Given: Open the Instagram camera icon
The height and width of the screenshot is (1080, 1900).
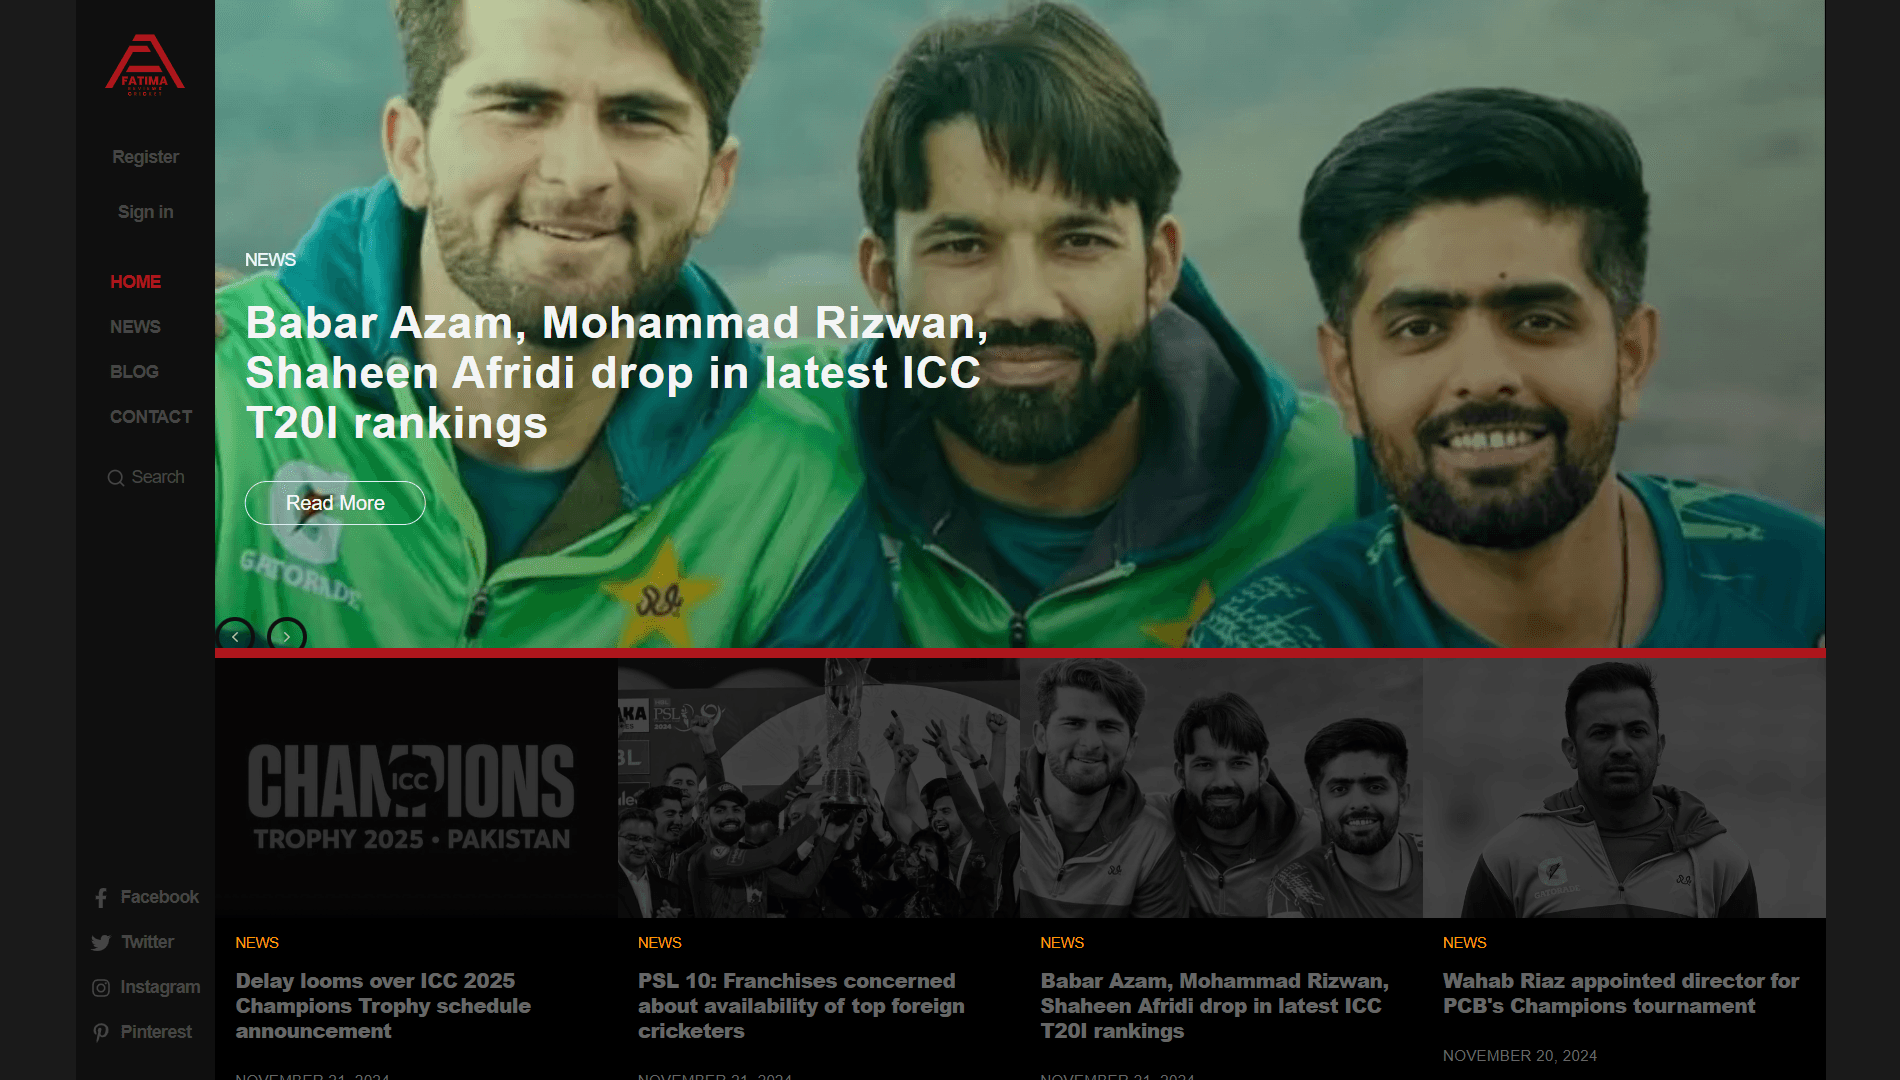Looking at the screenshot, I should (x=101, y=988).
